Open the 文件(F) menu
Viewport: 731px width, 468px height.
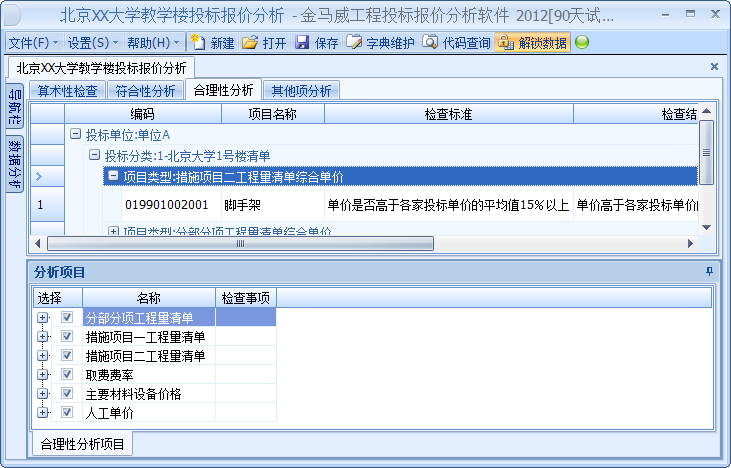(x=31, y=43)
